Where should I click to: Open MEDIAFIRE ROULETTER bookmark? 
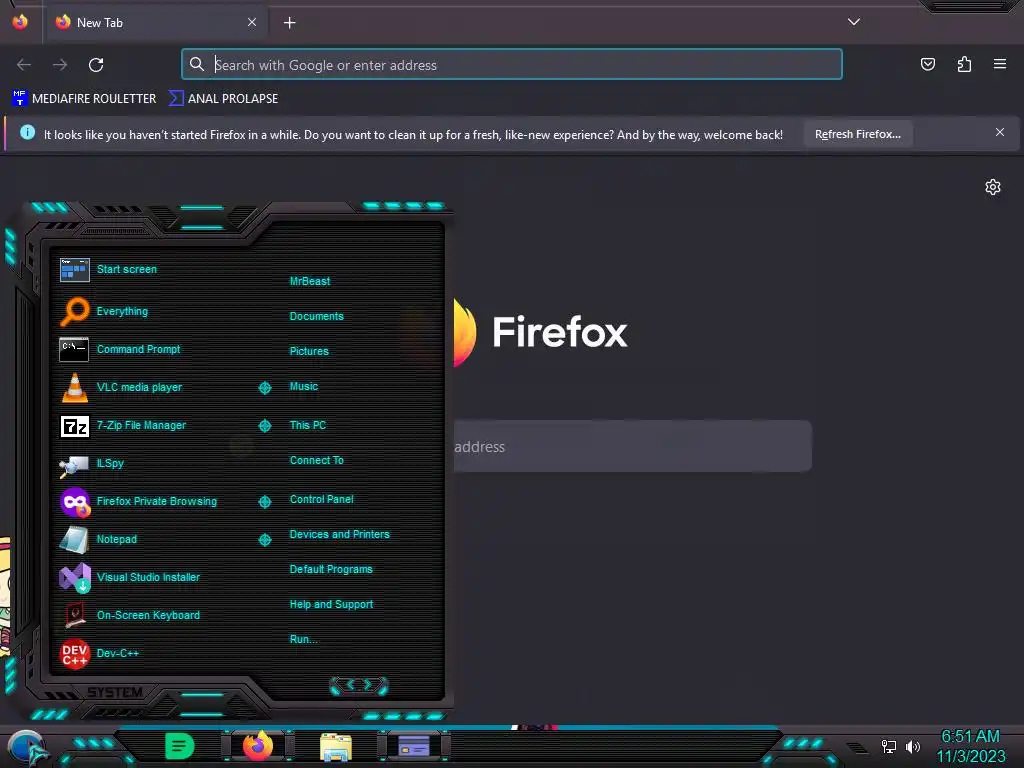coord(84,99)
